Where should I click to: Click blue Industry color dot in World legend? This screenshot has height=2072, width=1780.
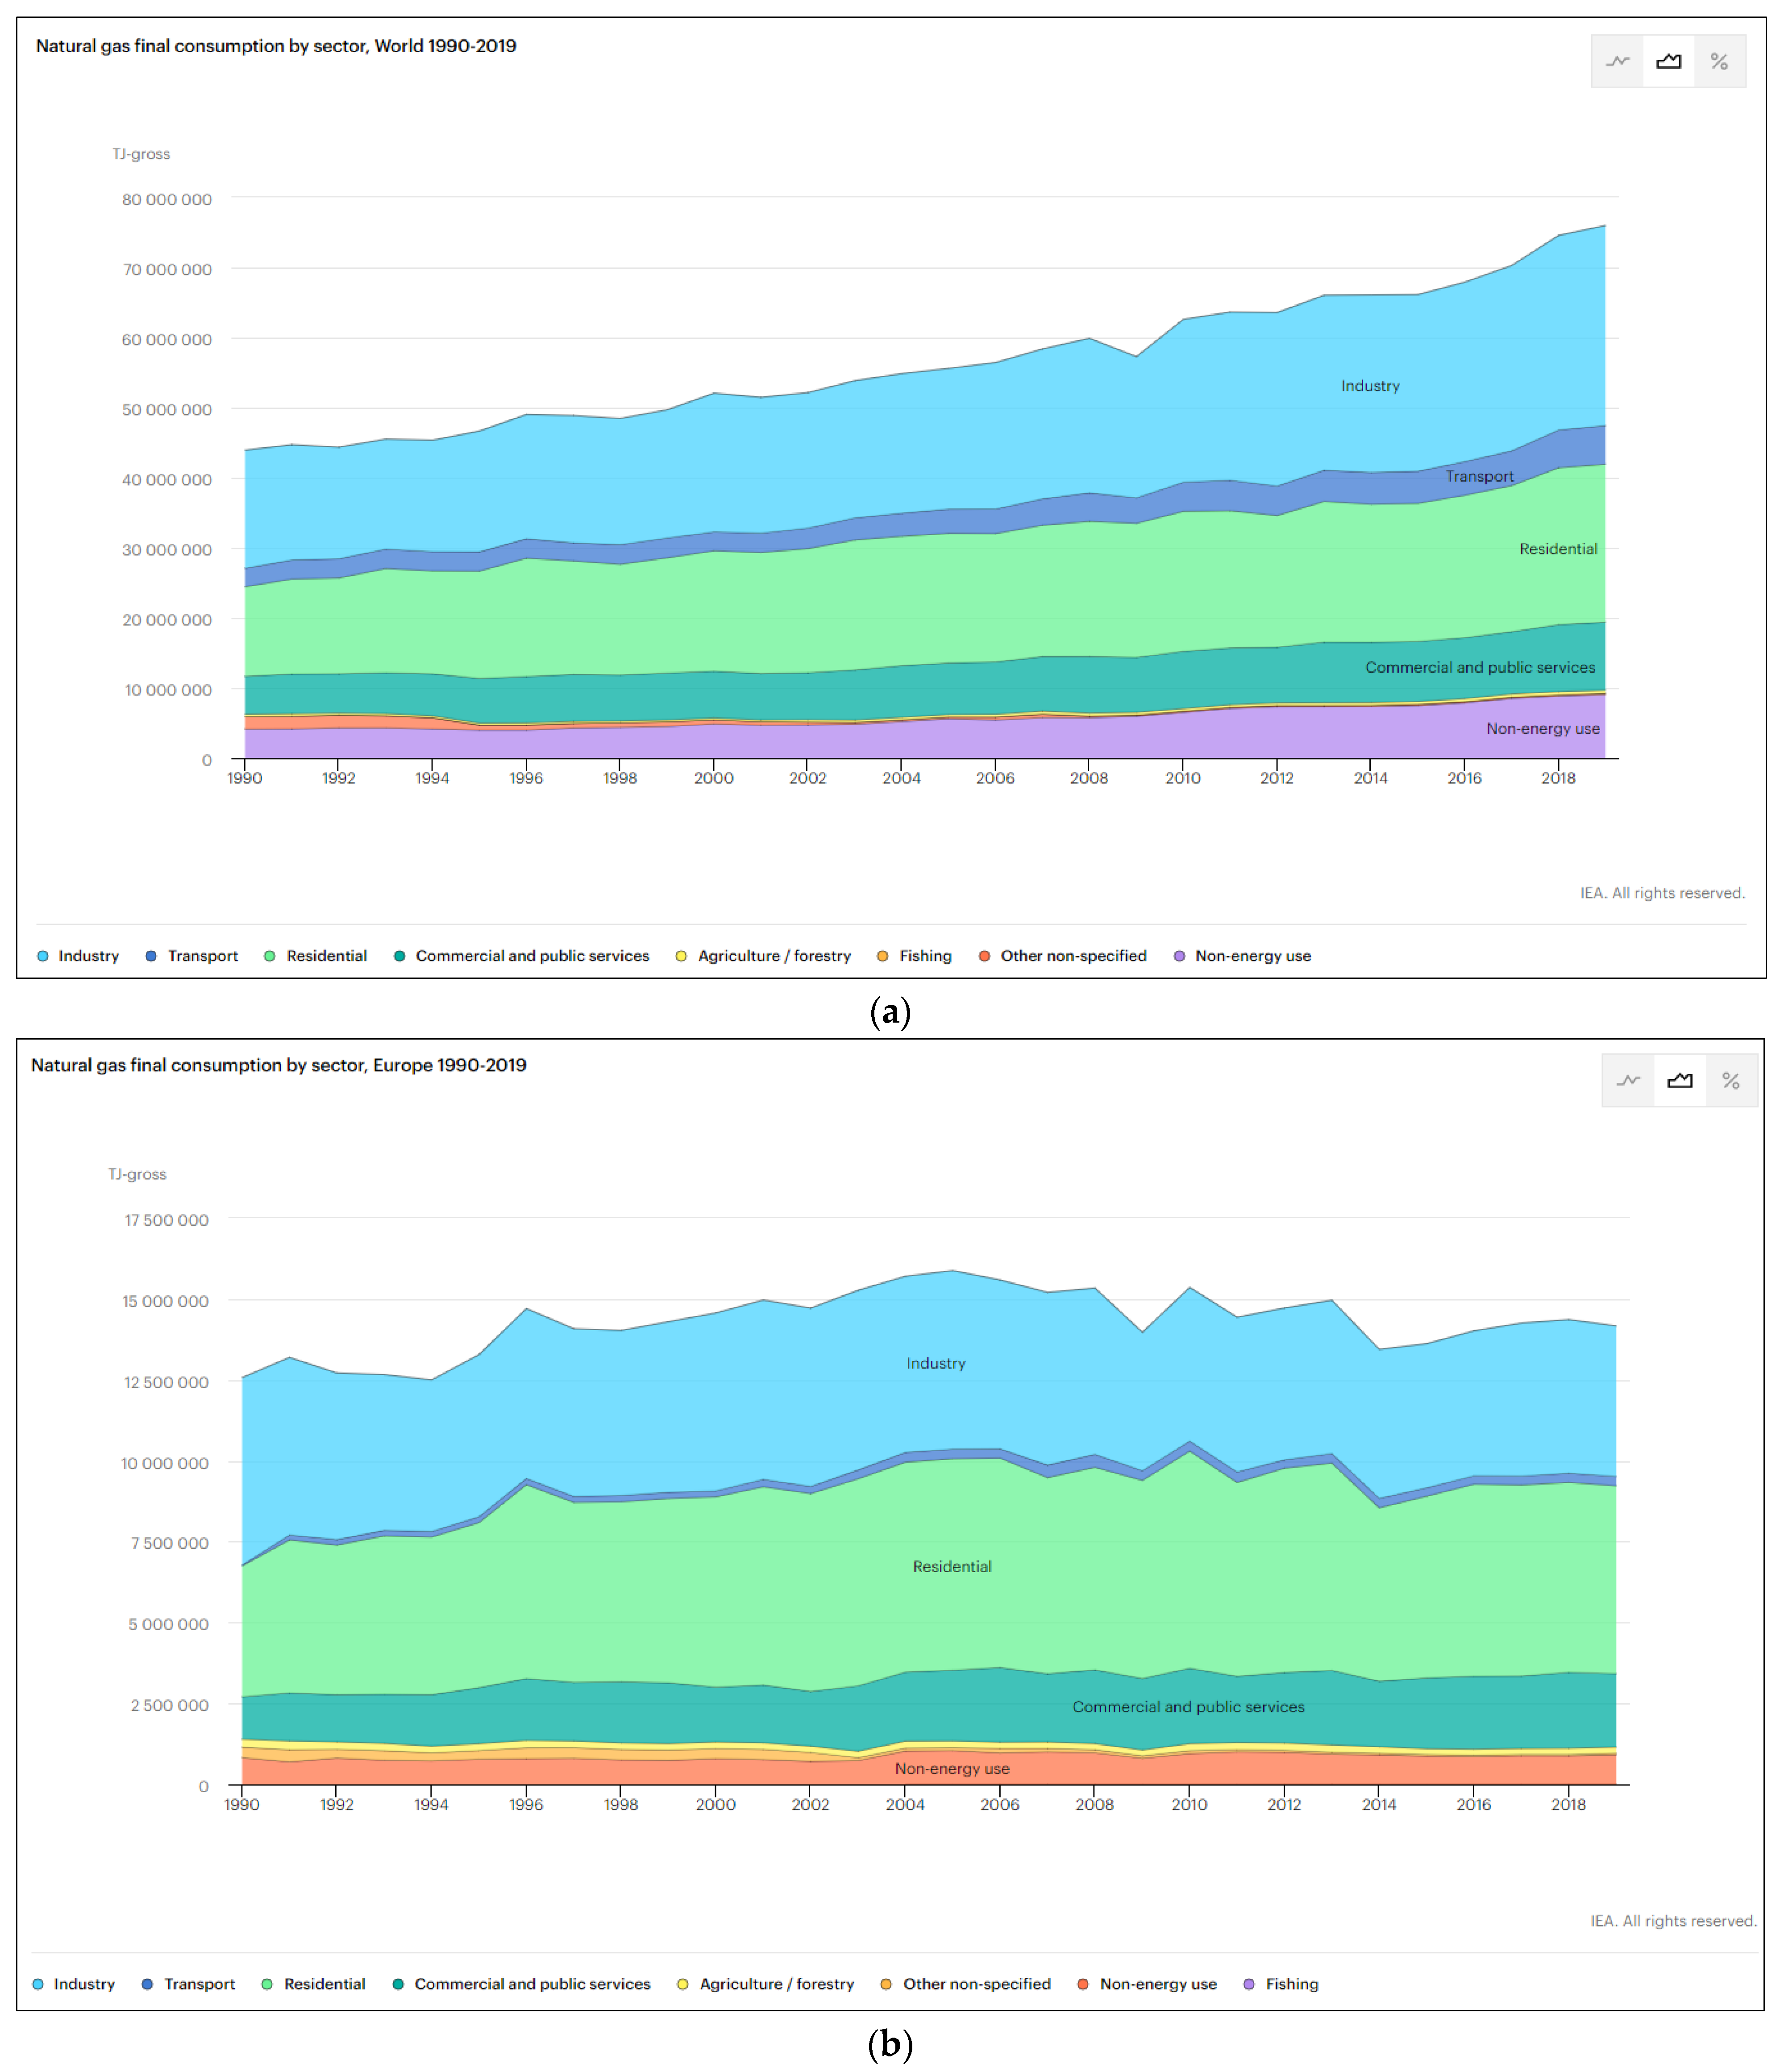[43, 956]
